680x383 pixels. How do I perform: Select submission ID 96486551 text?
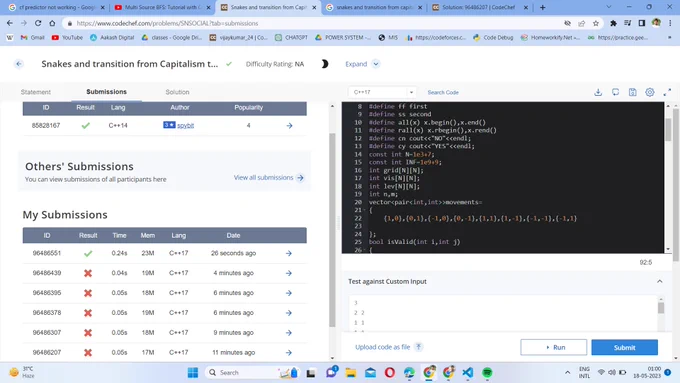(x=46, y=253)
